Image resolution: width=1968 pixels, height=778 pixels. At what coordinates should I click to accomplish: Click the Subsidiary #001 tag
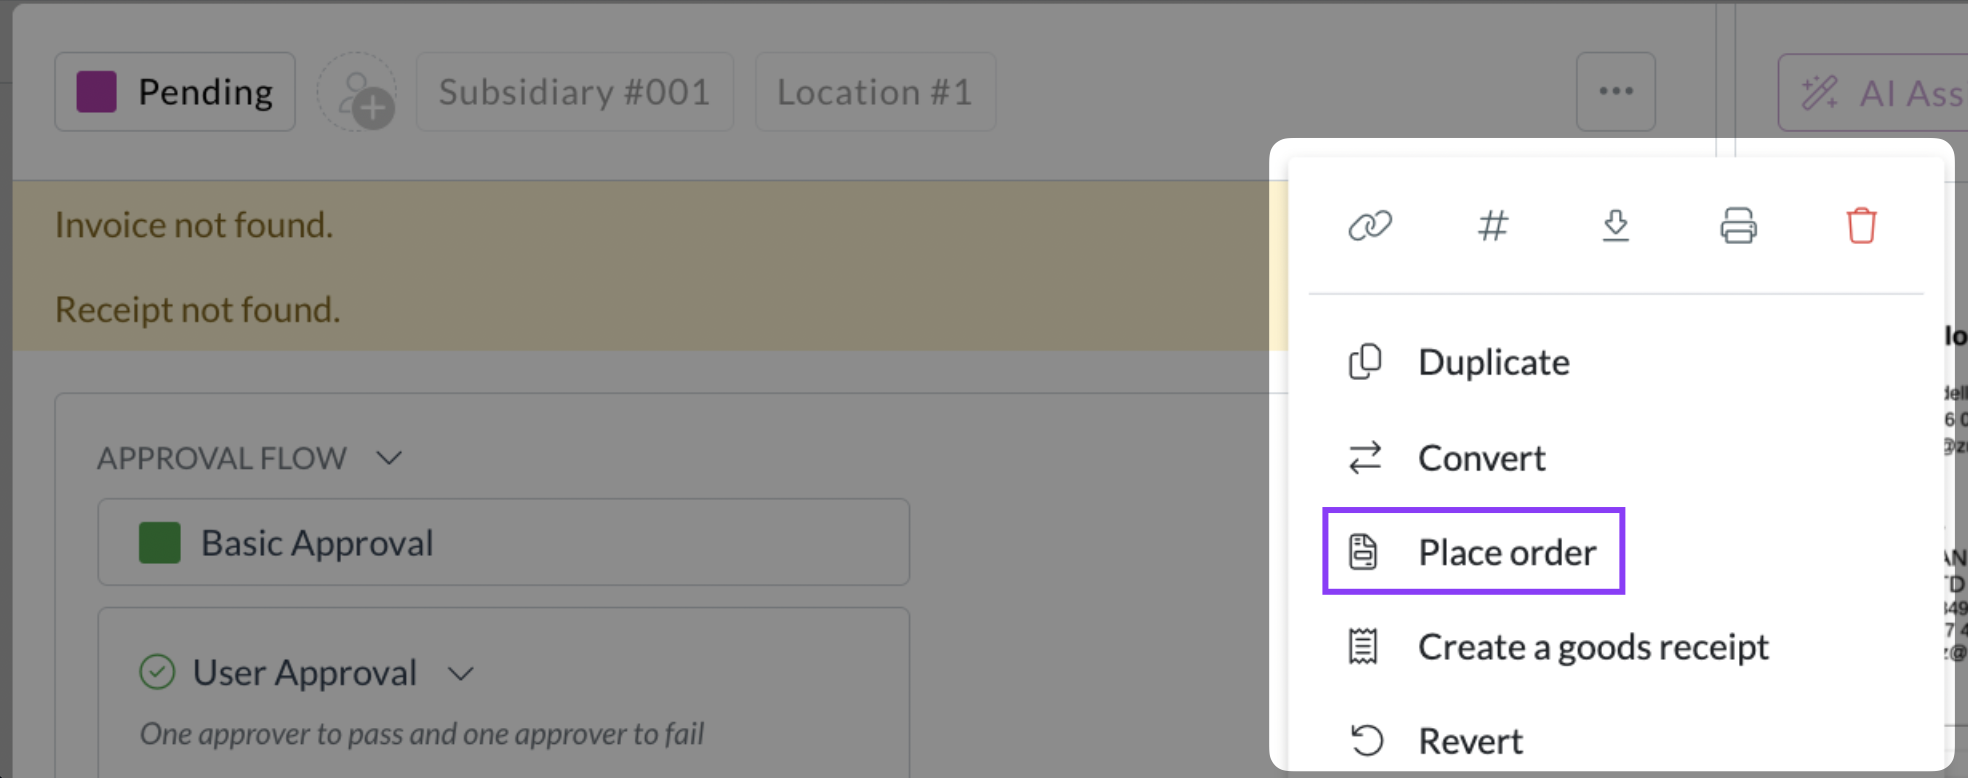coord(574,92)
